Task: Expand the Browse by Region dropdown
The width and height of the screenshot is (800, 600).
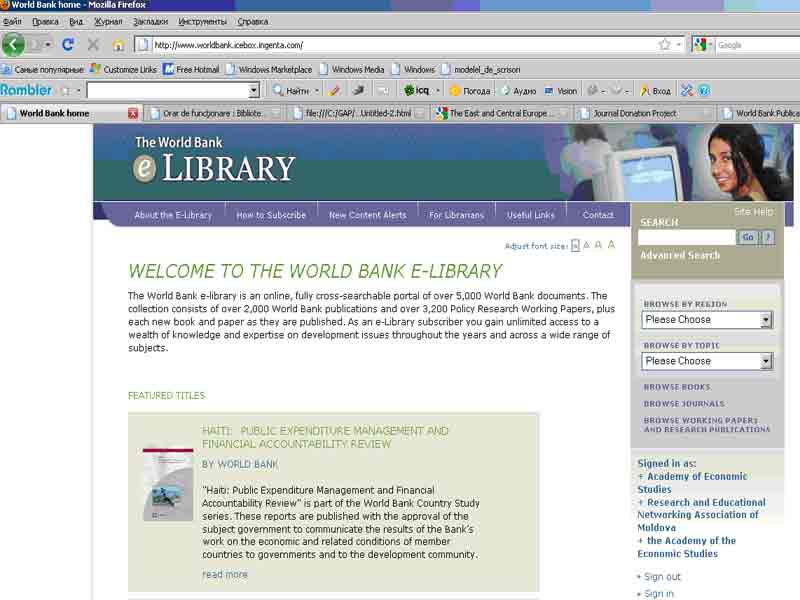Action: pos(766,320)
